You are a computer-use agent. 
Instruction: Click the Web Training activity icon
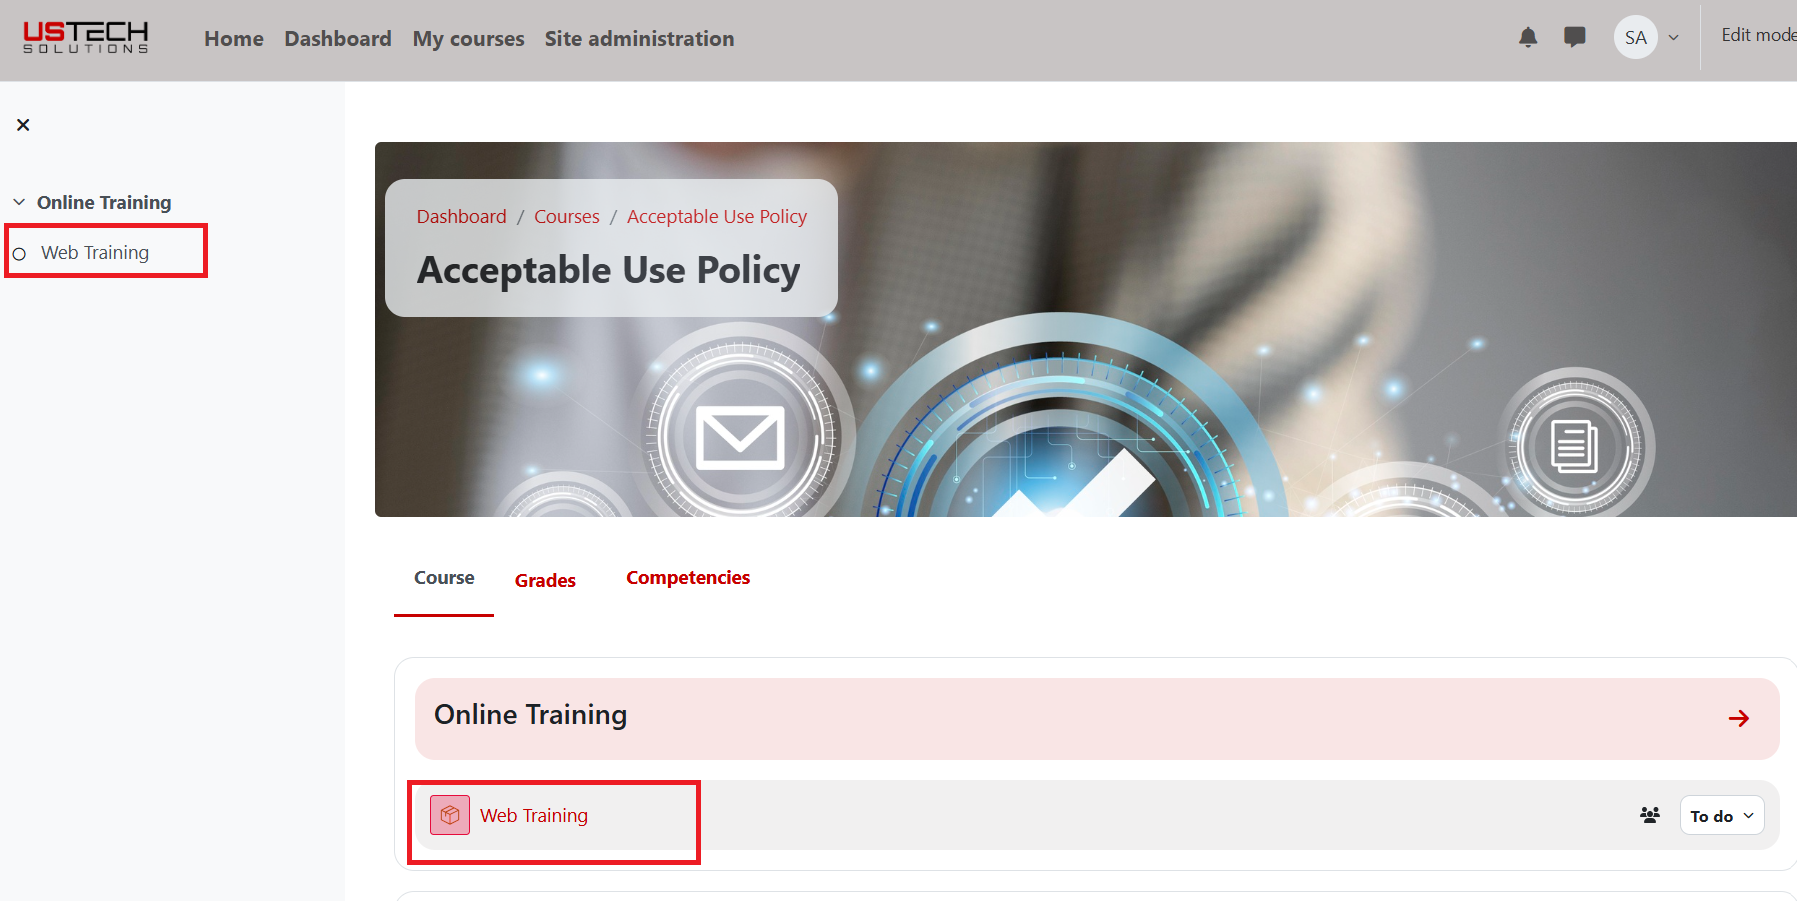coord(450,816)
